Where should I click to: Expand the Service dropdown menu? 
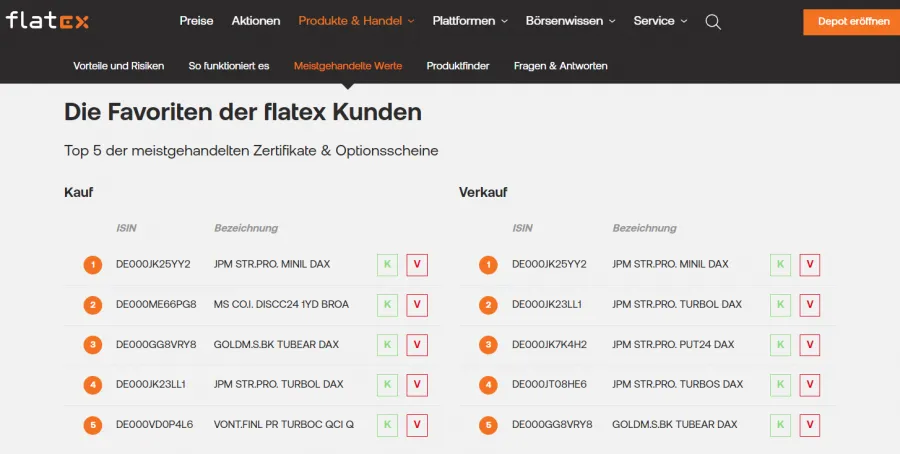point(660,21)
